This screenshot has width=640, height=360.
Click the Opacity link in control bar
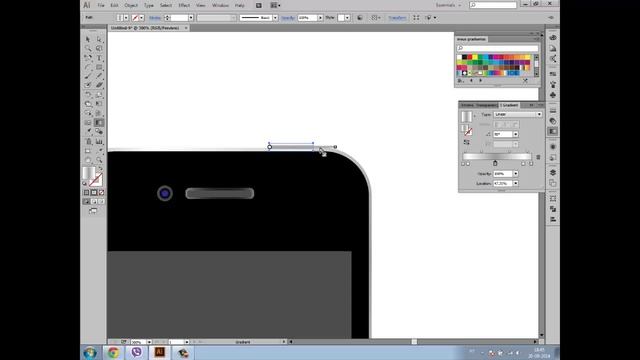pyautogui.click(x=288, y=18)
